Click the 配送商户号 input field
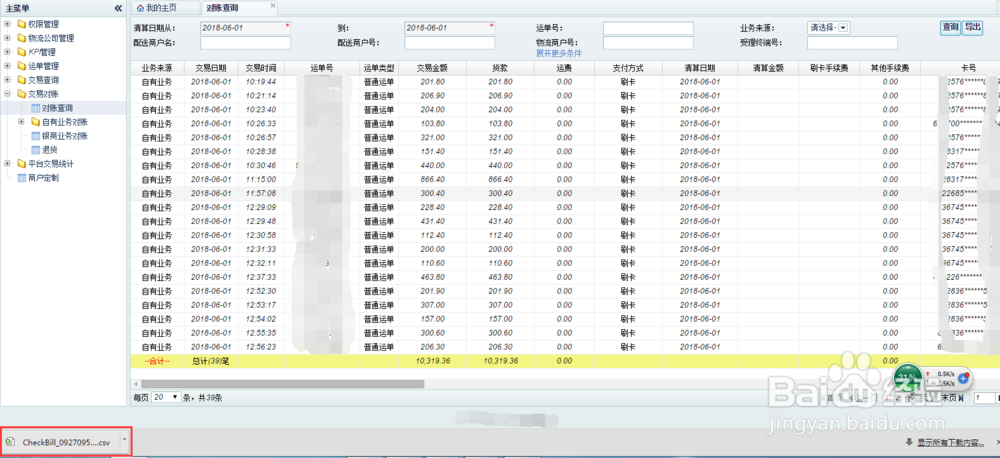Viewport: 1000px width, 458px height. [x=450, y=43]
